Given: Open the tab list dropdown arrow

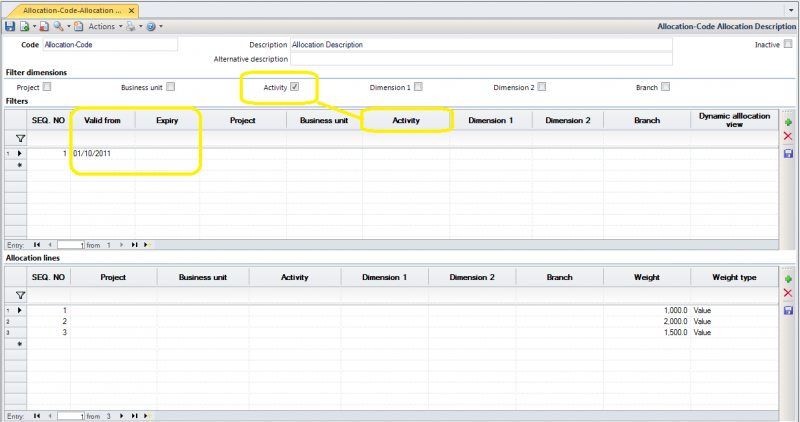Looking at the screenshot, I should click(x=791, y=10).
